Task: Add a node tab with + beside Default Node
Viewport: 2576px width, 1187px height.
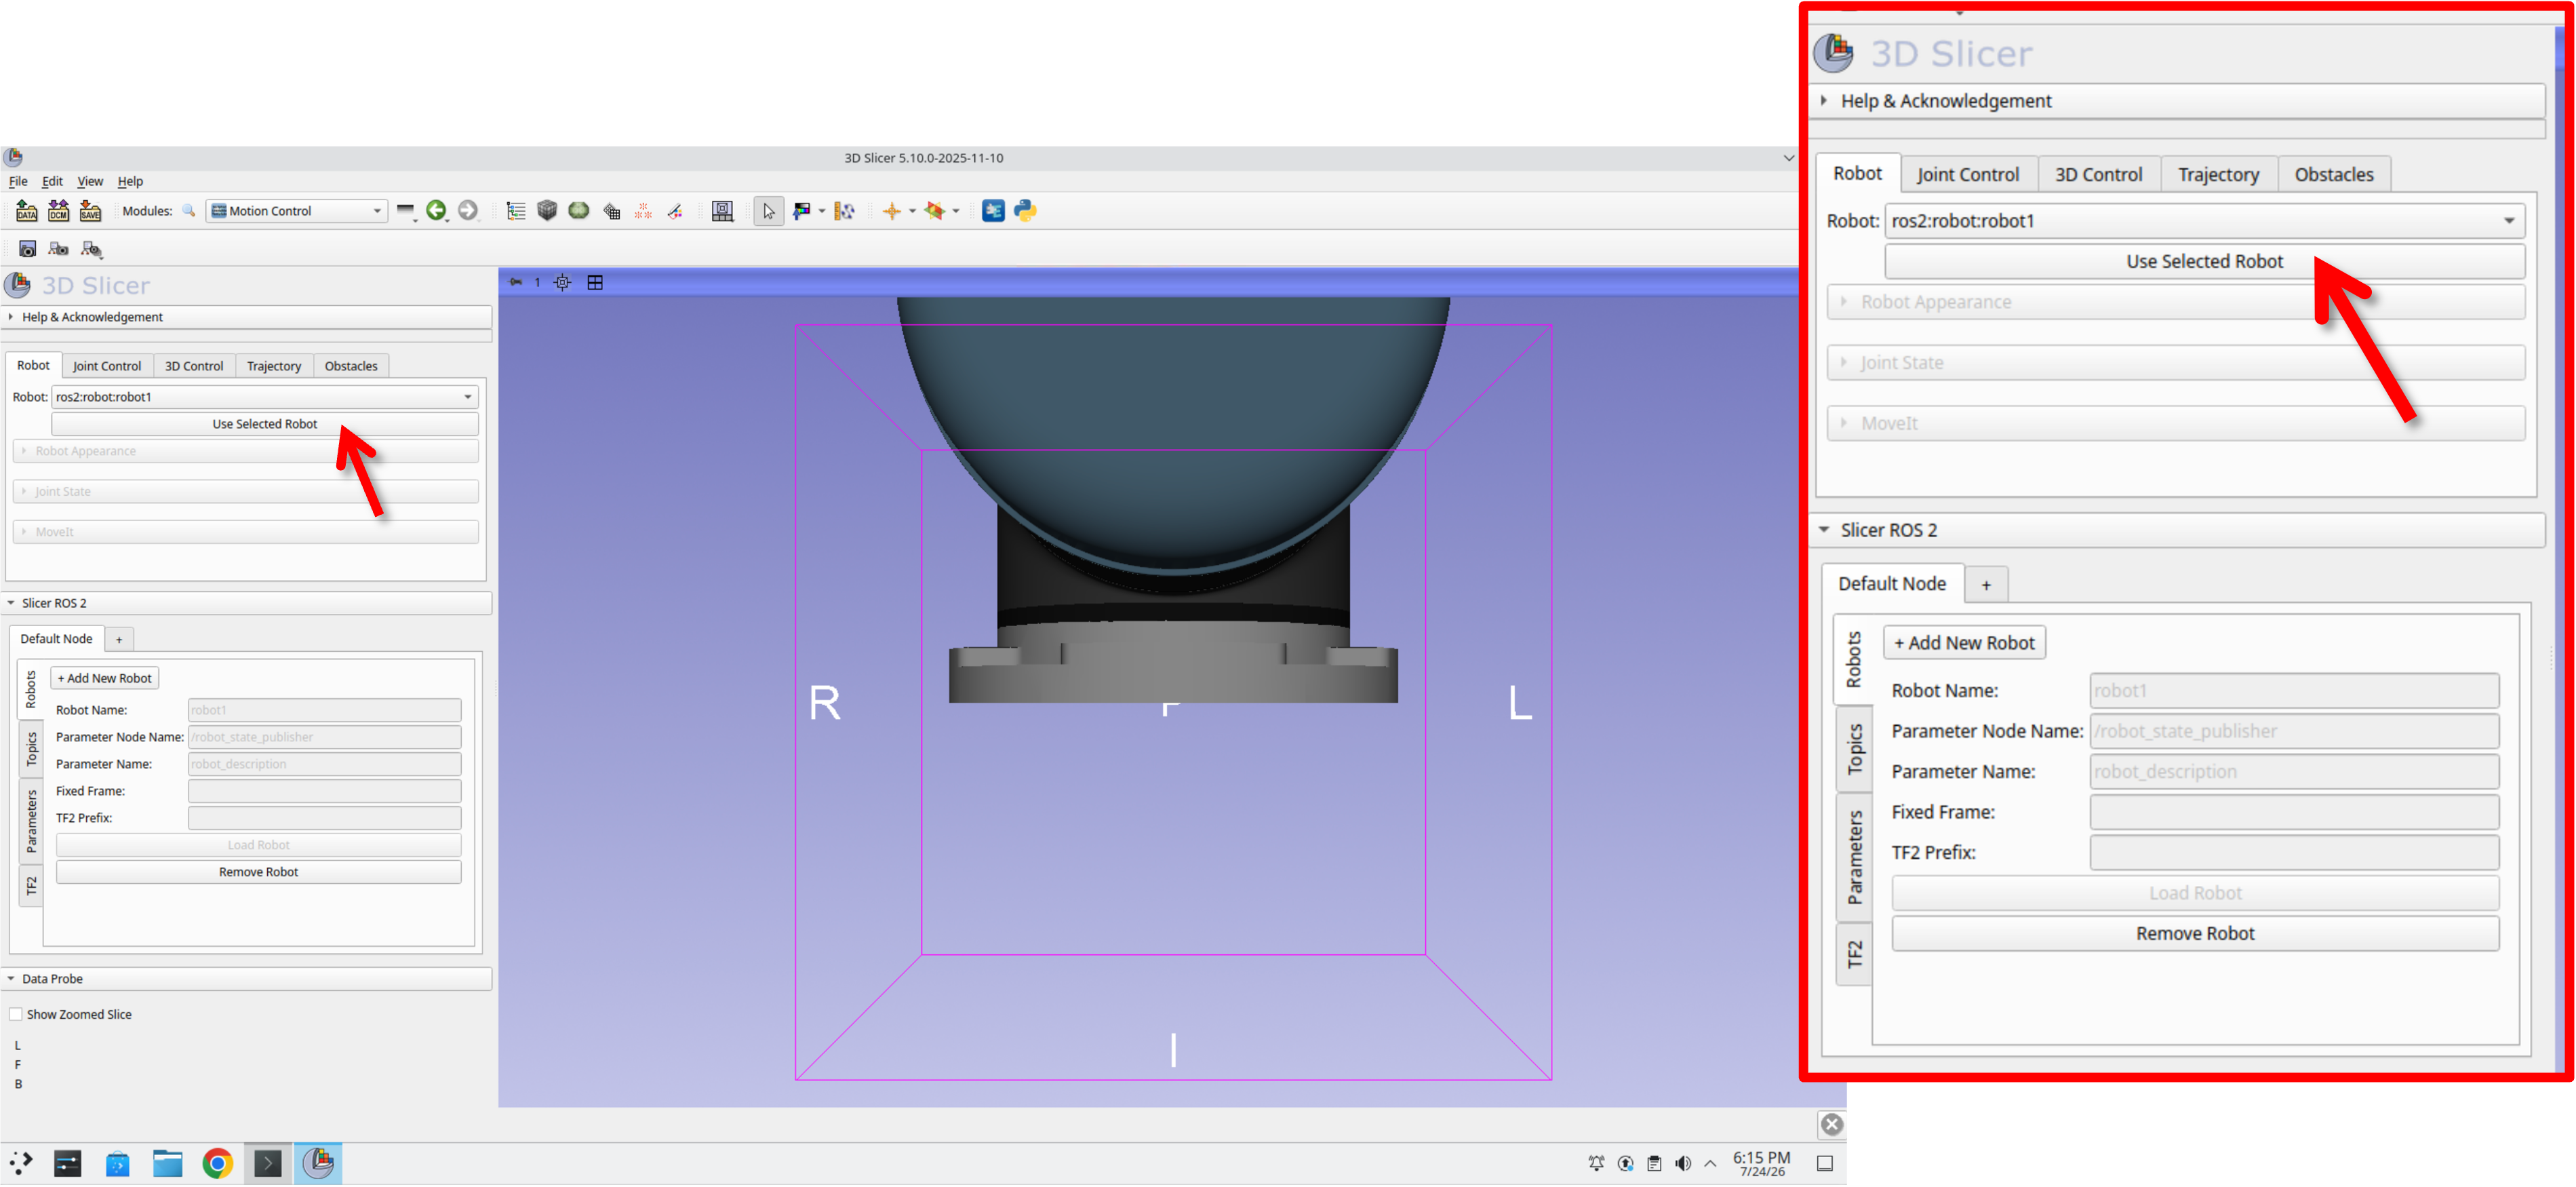Action: coord(119,640)
